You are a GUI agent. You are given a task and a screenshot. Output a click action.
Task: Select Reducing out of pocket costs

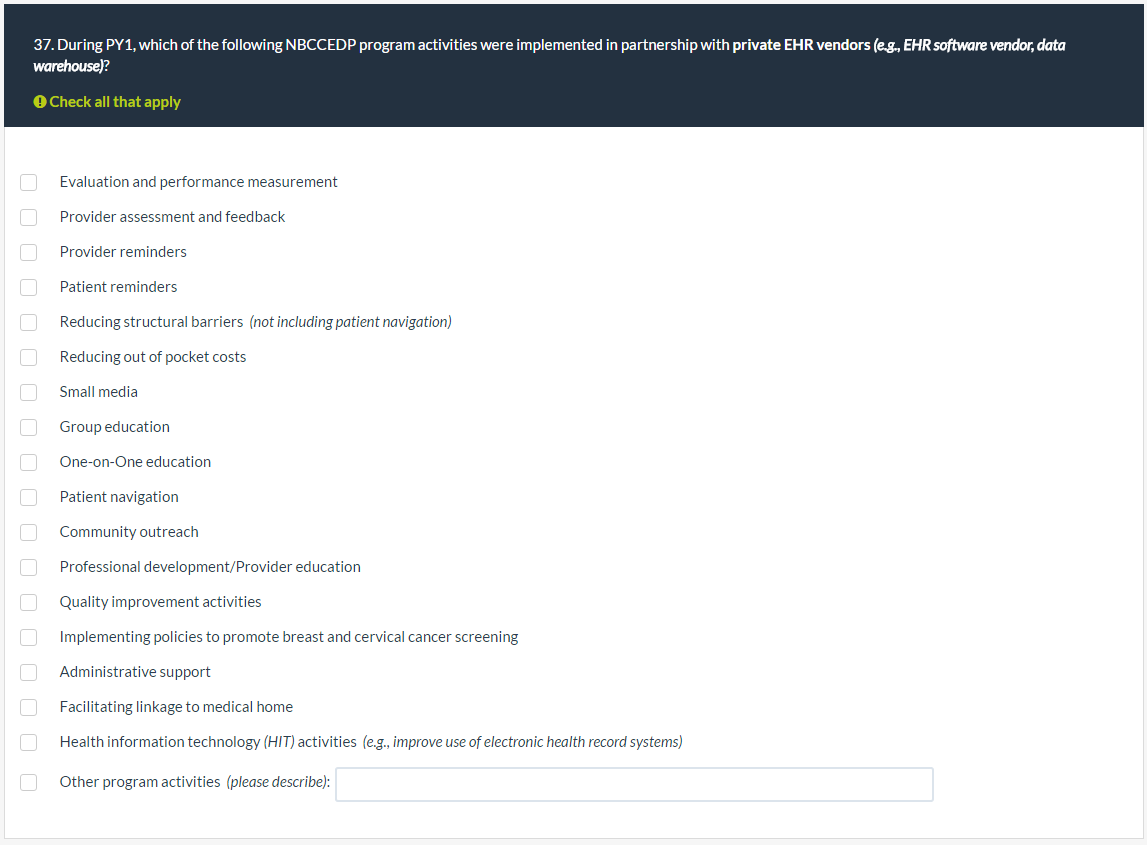click(x=29, y=357)
